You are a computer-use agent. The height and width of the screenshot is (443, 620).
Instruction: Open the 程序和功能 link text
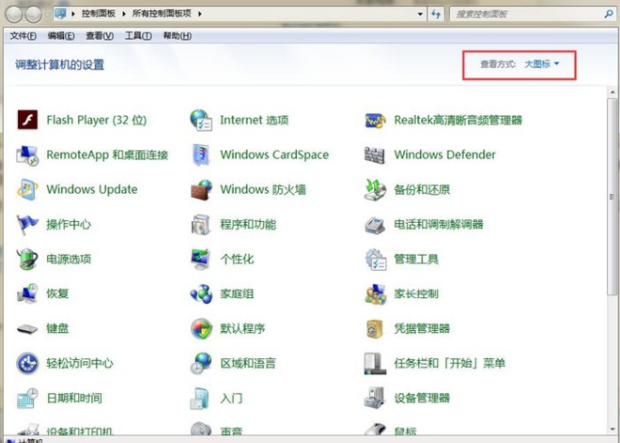(248, 224)
